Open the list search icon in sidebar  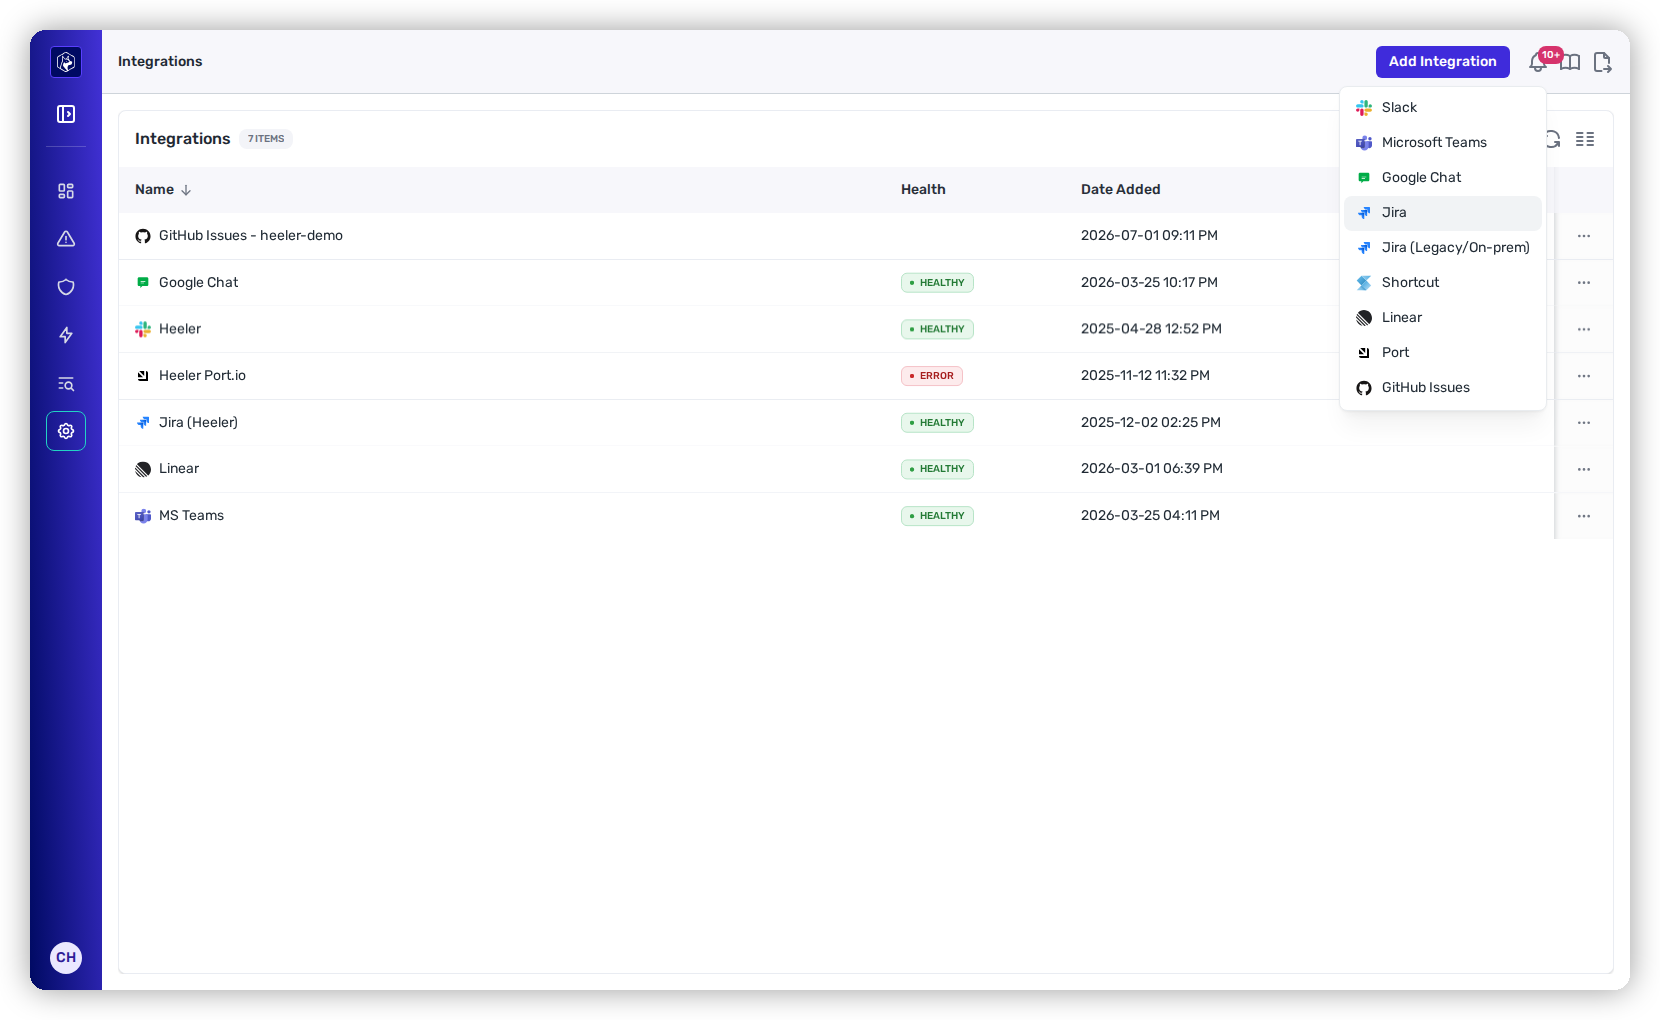pyautogui.click(x=66, y=384)
